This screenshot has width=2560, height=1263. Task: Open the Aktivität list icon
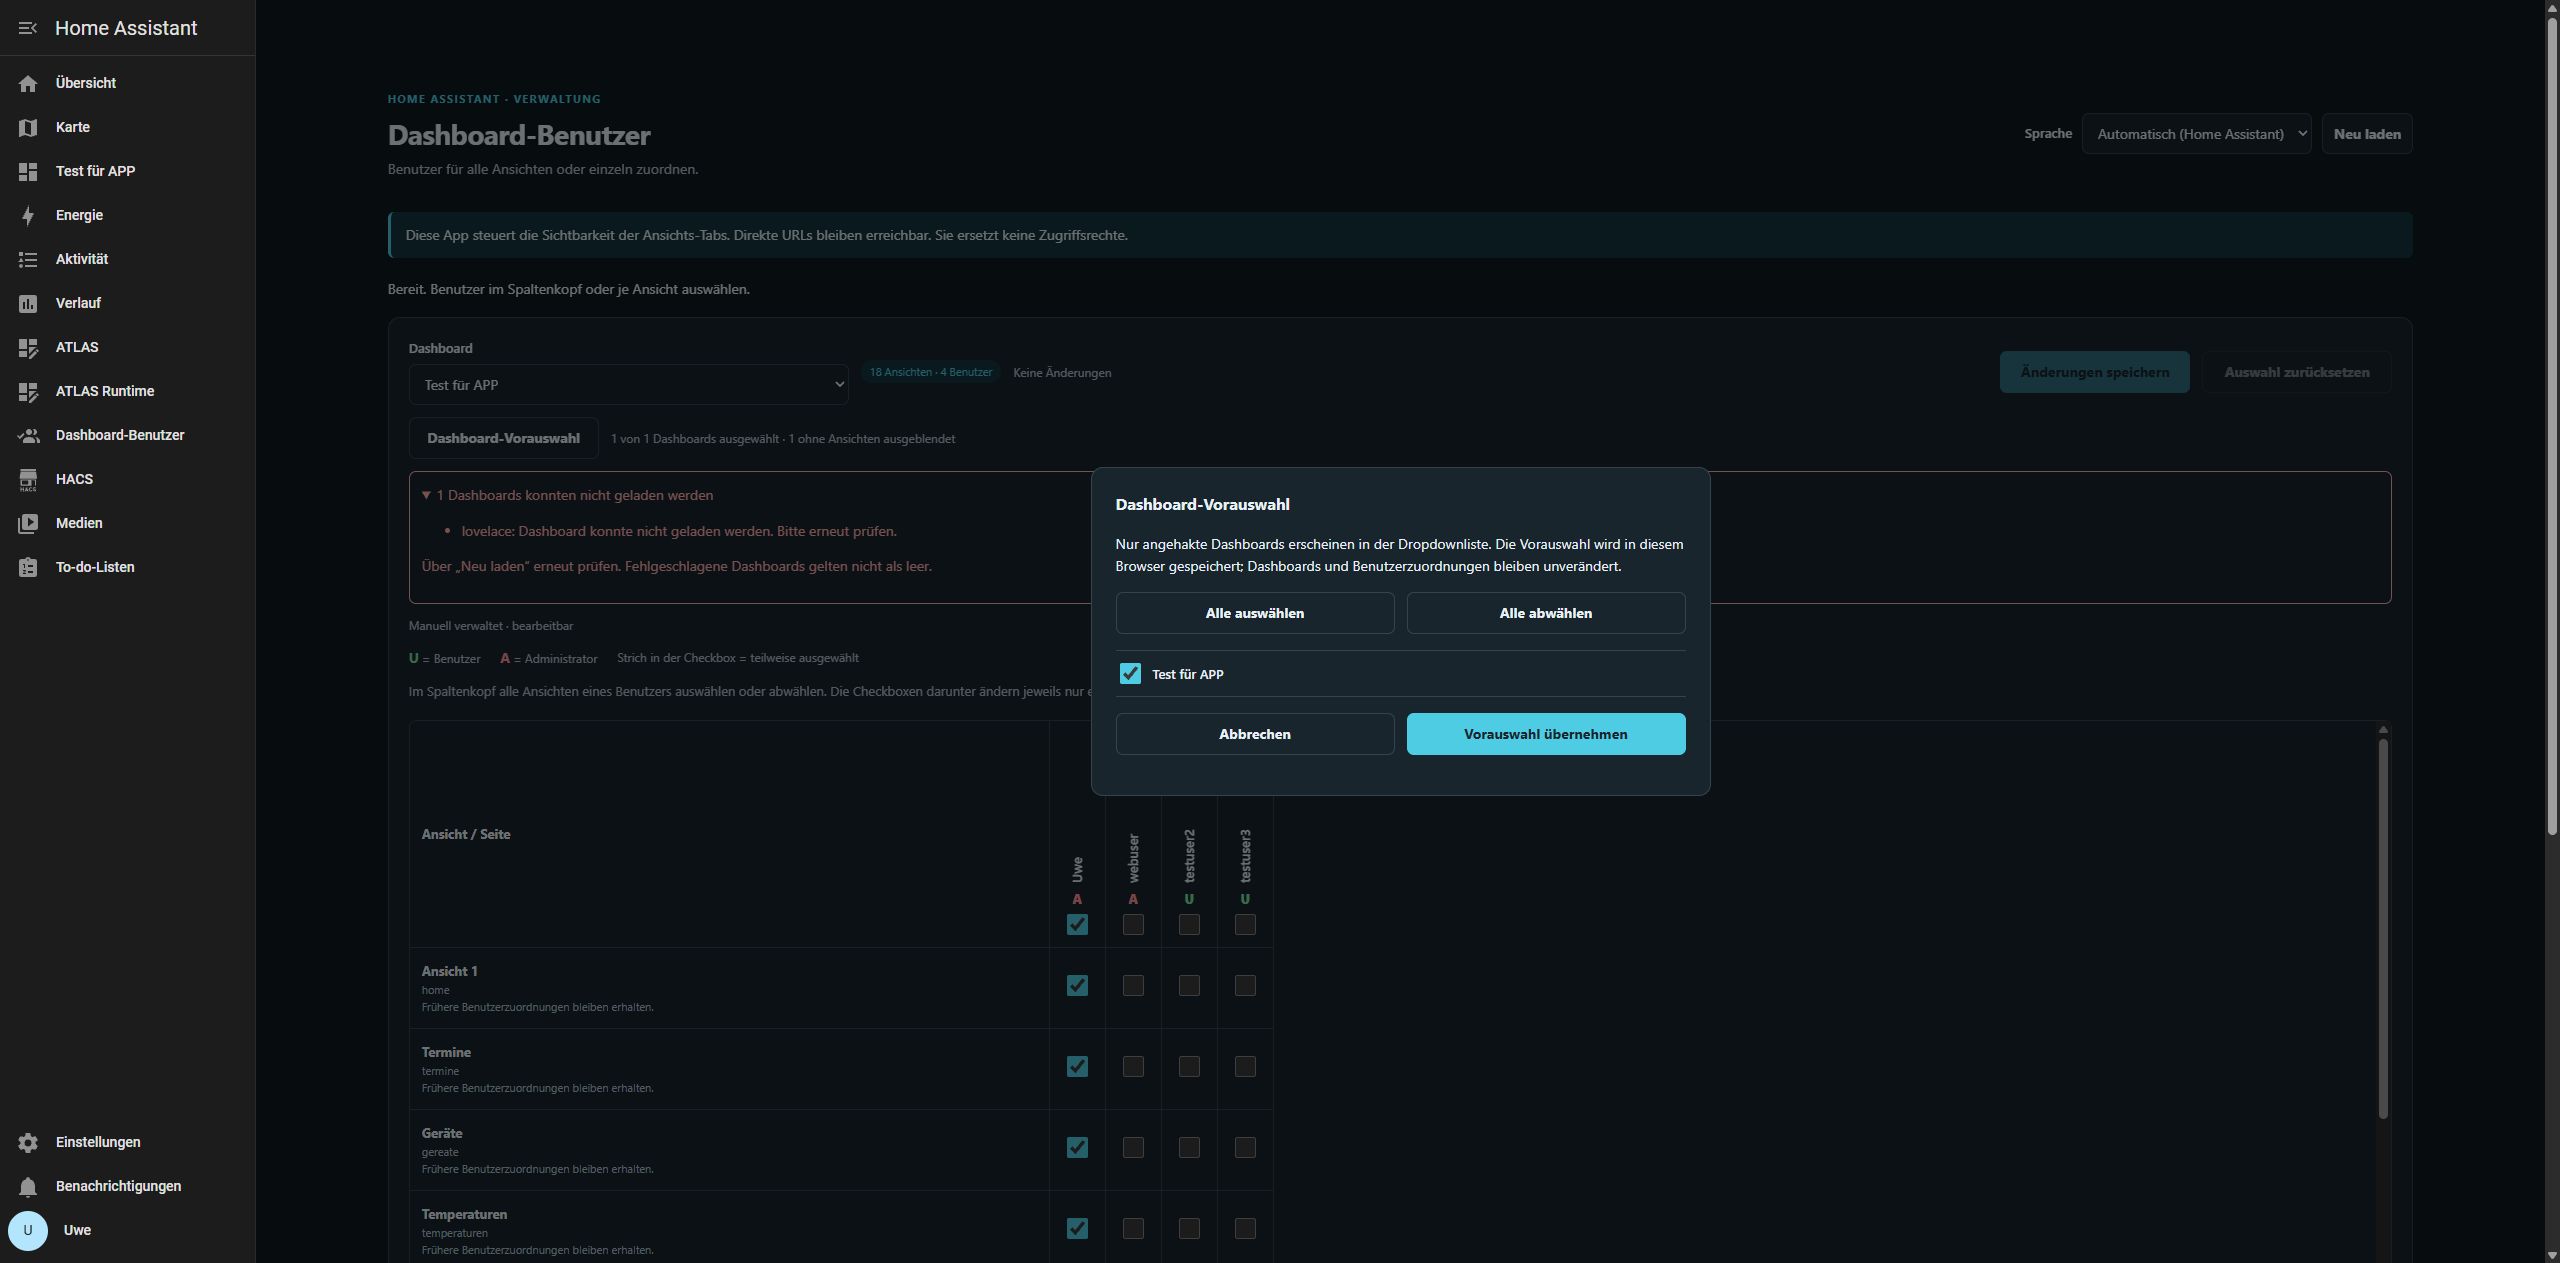(28, 259)
